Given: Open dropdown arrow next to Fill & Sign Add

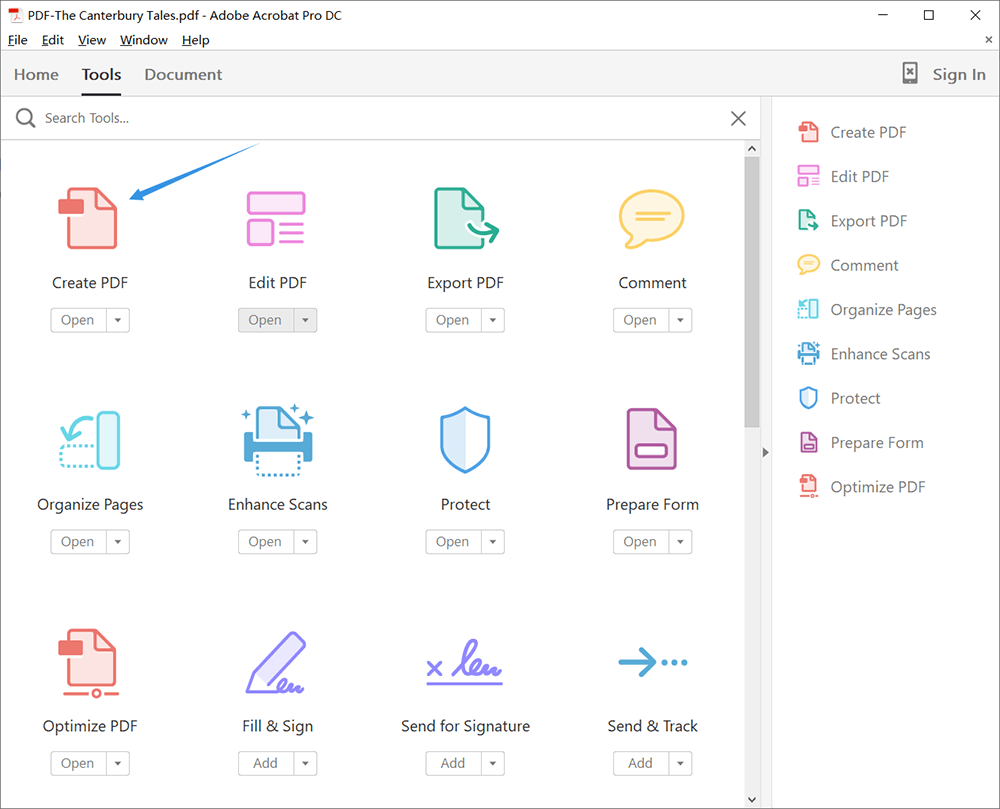Looking at the screenshot, I should [x=305, y=764].
